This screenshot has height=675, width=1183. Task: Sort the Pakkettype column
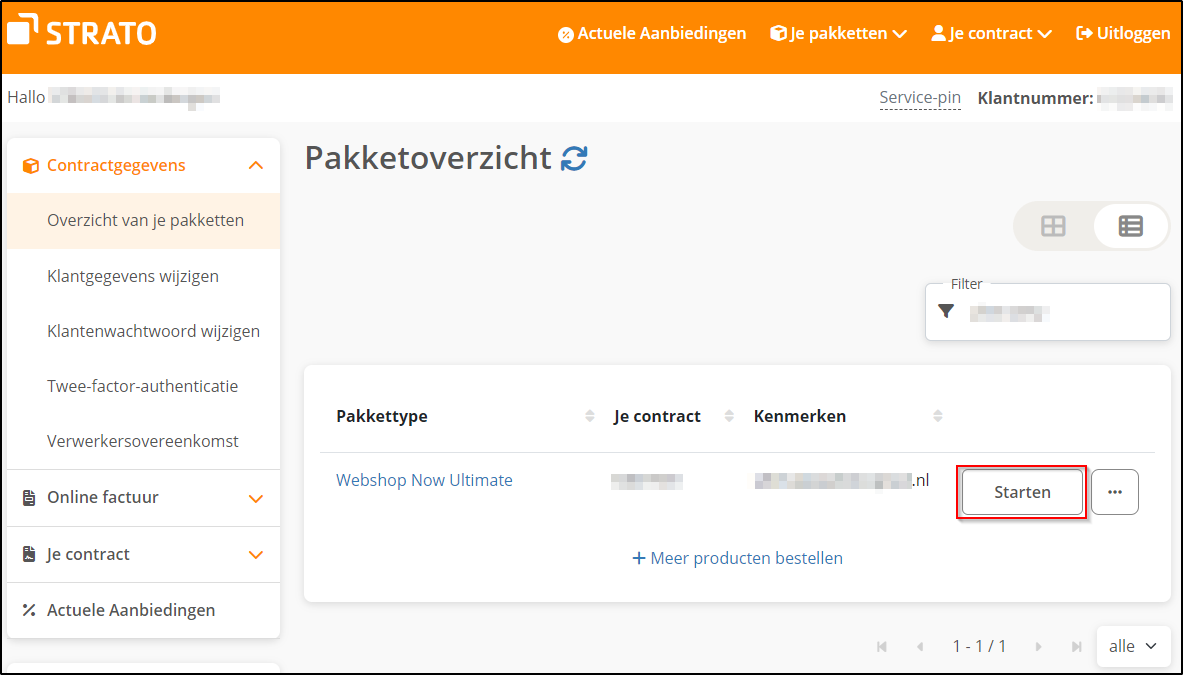coord(587,416)
